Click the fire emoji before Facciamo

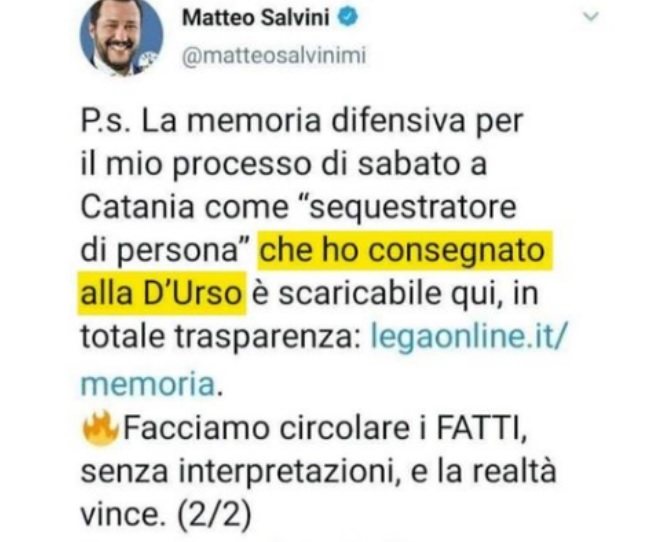pos(100,428)
